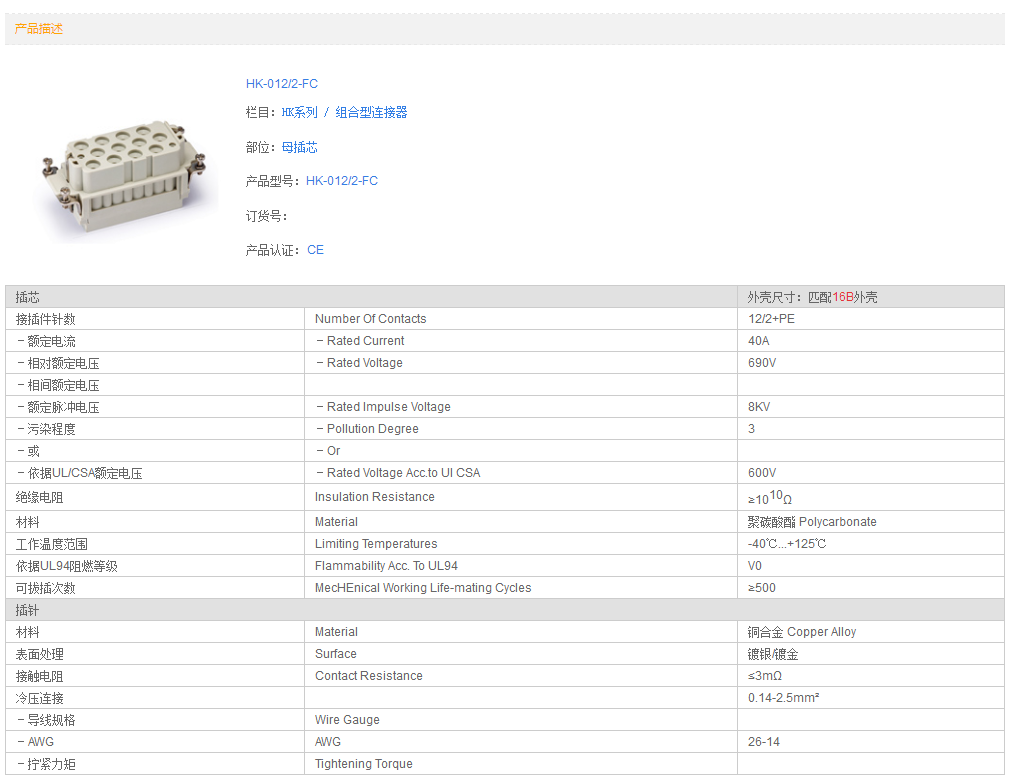Click the HK-012/2-FC product title link
The height and width of the screenshot is (782, 1011).
pyautogui.click(x=281, y=84)
